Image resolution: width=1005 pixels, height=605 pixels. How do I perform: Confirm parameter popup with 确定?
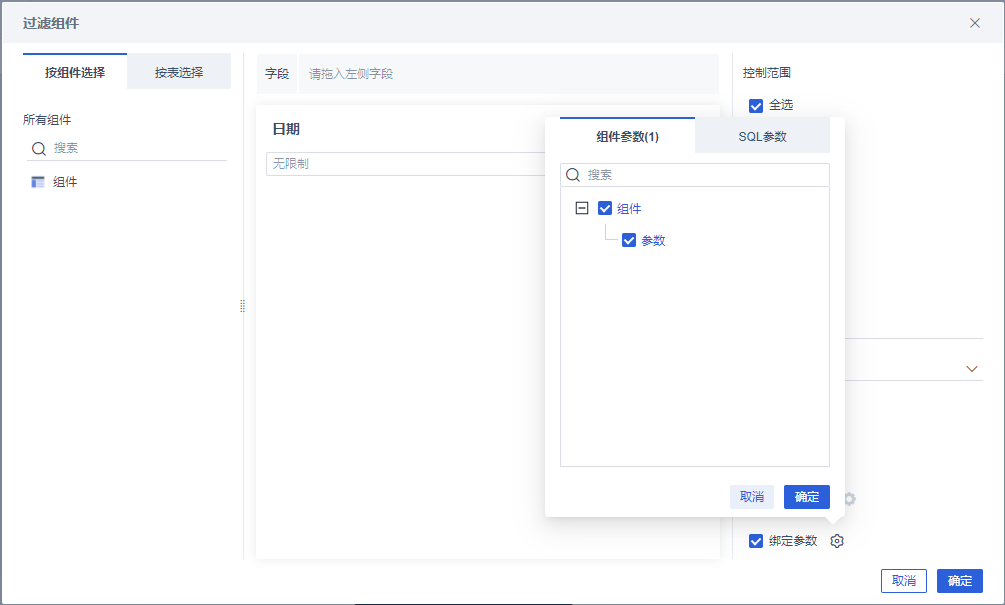click(x=807, y=497)
